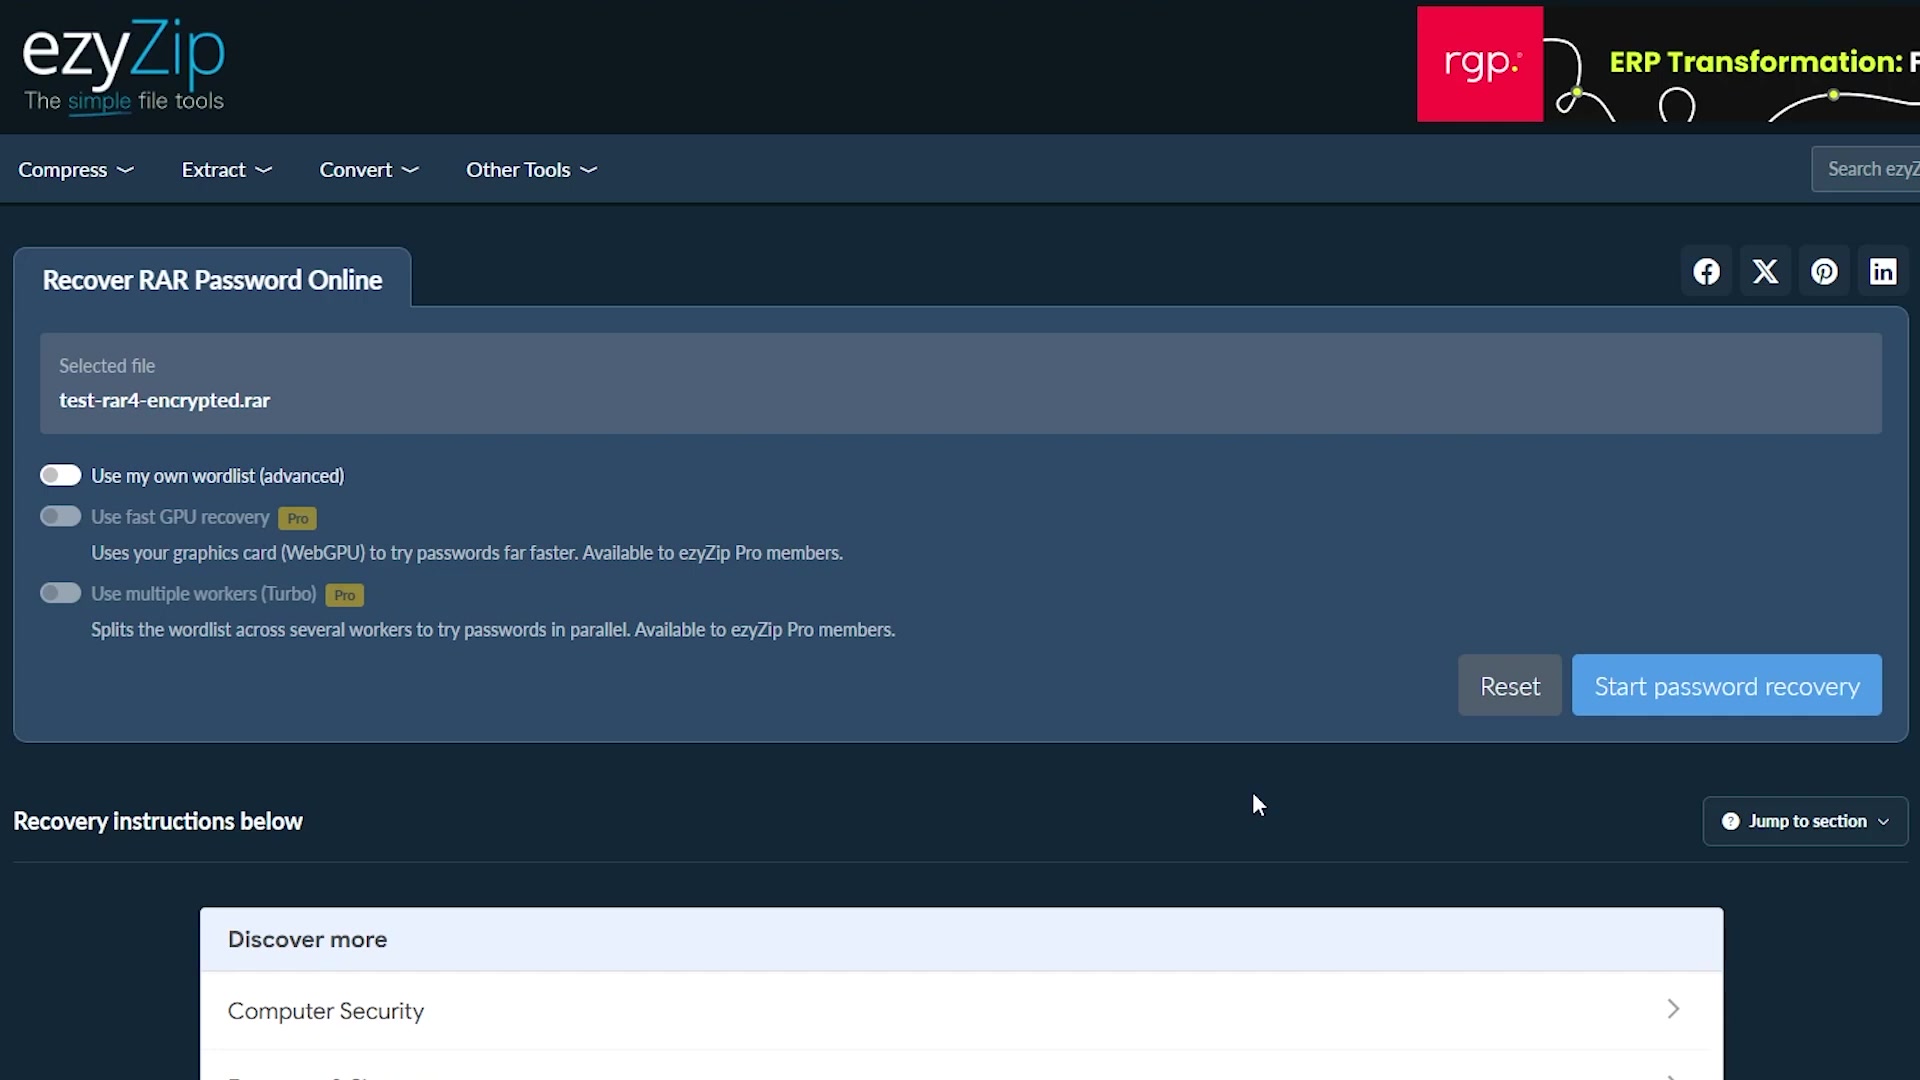Open the rgp ERP Transformation ad banner
Viewport: 1920px width, 1080px height.
pyautogui.click(x=1668, y=64)
